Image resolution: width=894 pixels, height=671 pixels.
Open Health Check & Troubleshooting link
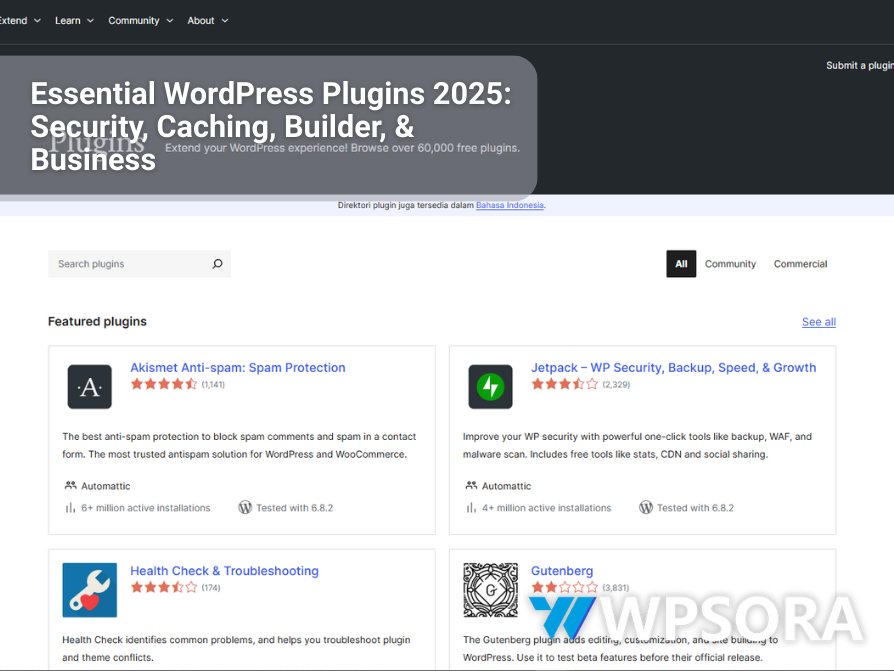[224, 571]
